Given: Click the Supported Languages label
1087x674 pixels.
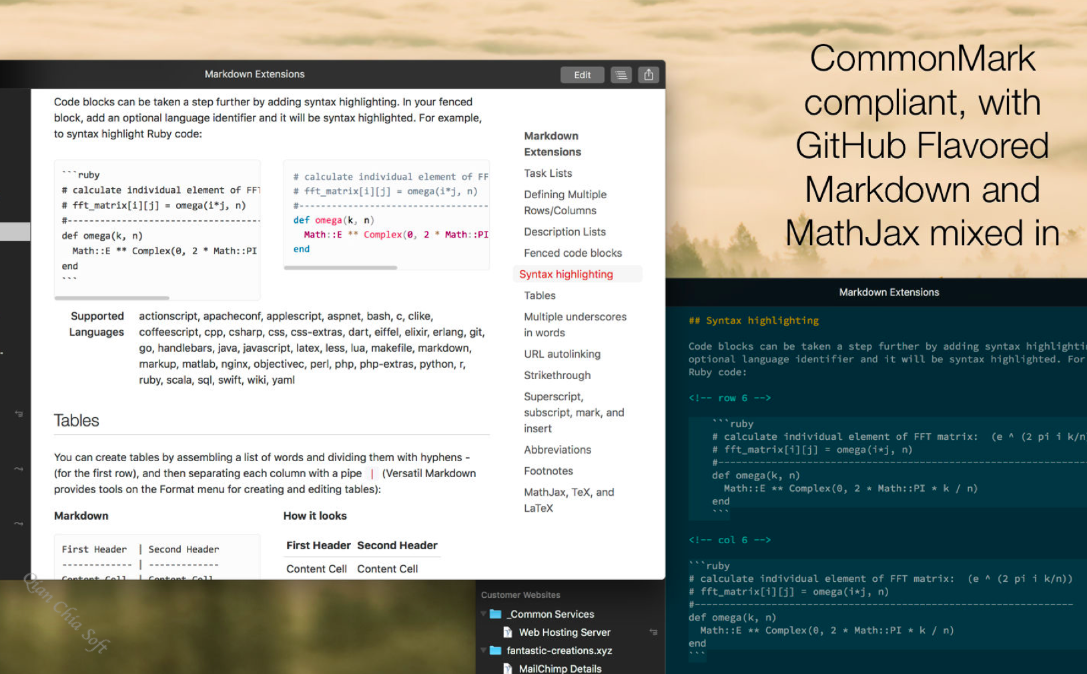Looking at the screenshot, I should [96, 324].
